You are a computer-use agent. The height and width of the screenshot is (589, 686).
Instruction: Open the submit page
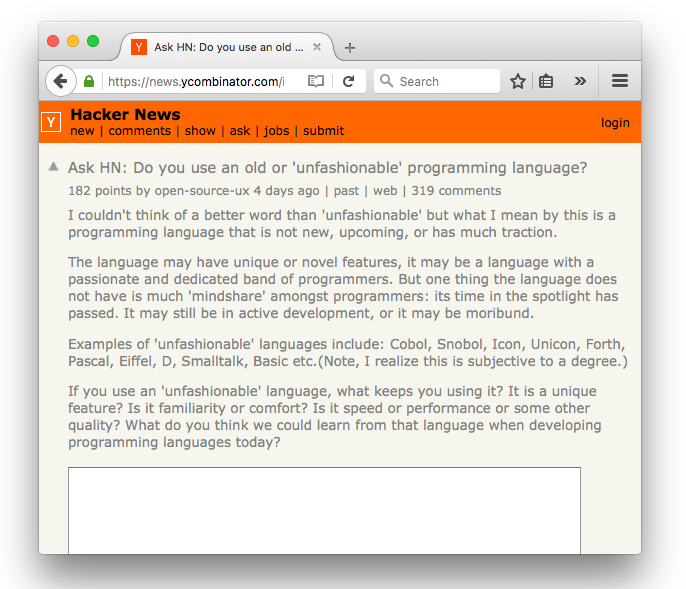[x=323, y=131]
